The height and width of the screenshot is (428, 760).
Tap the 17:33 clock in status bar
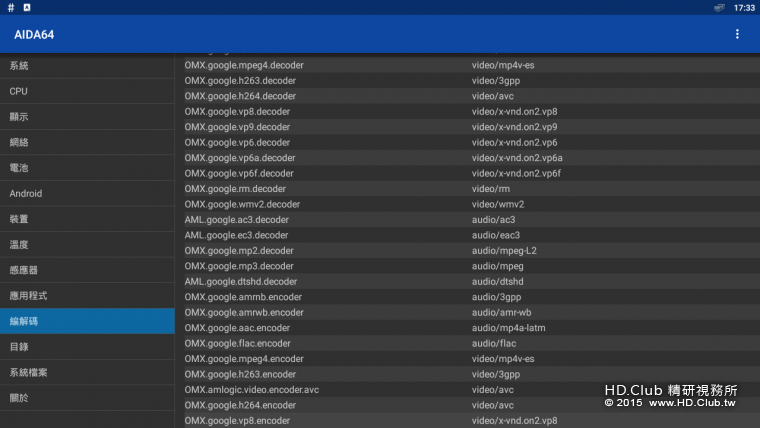[744, 8]
